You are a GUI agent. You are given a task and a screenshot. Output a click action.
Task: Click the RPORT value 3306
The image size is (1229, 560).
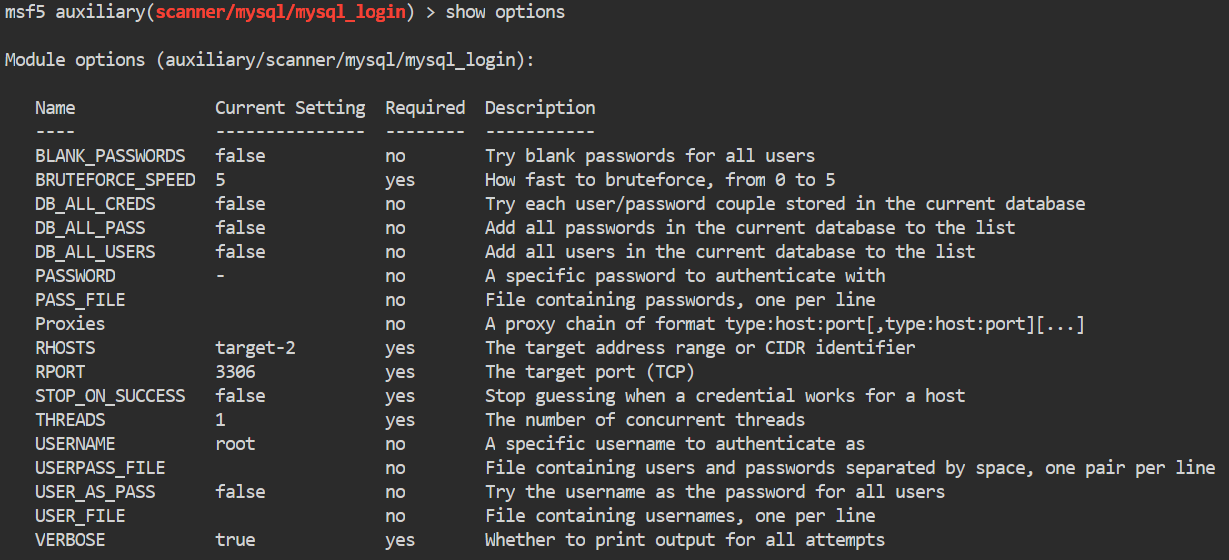(x=235, y=372)
